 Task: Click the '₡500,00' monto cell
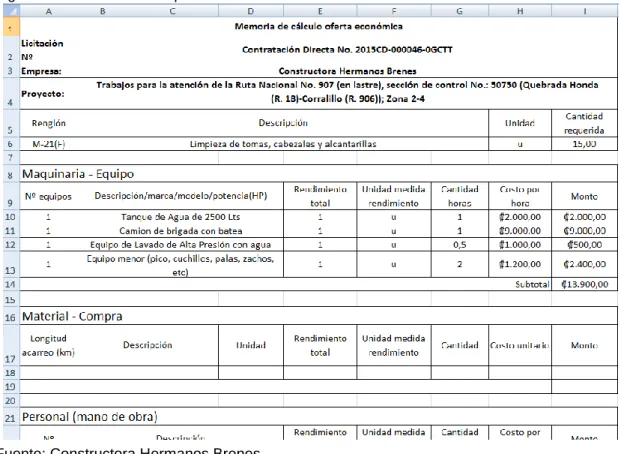[x=584, y=245]
